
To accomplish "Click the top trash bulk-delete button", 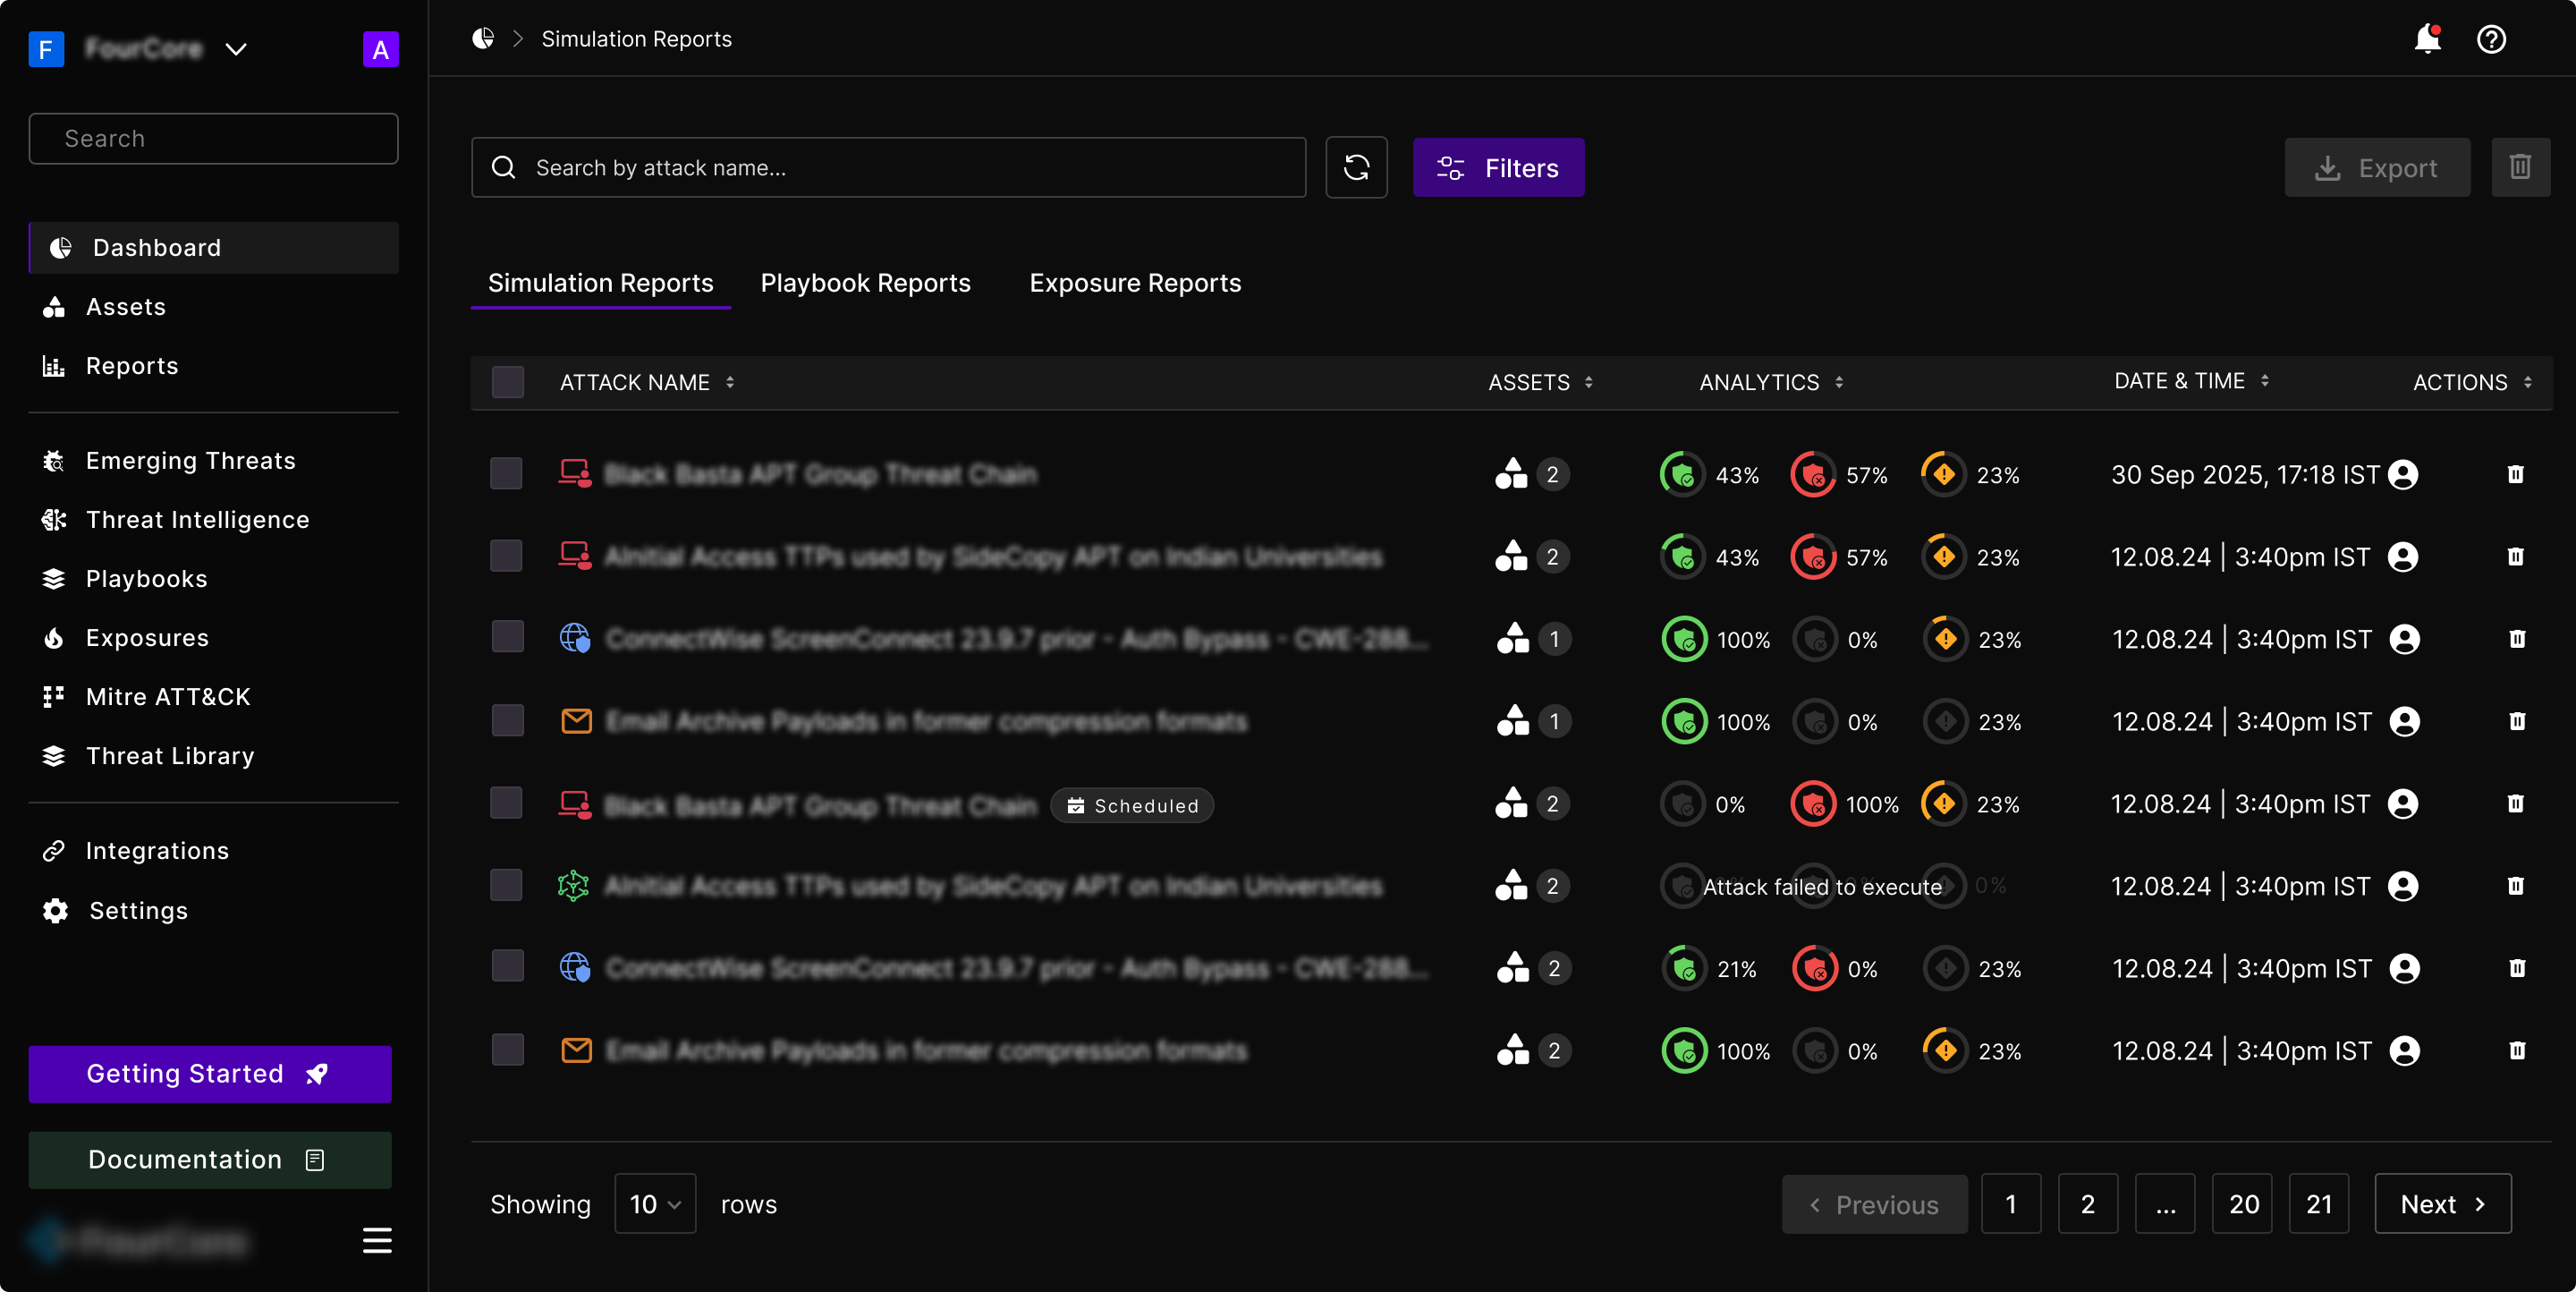I will point(2520,167).
